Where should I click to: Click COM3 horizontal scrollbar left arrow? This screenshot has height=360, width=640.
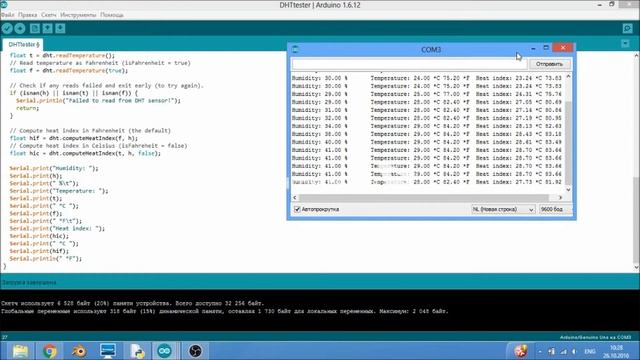(x=295, y=198)
